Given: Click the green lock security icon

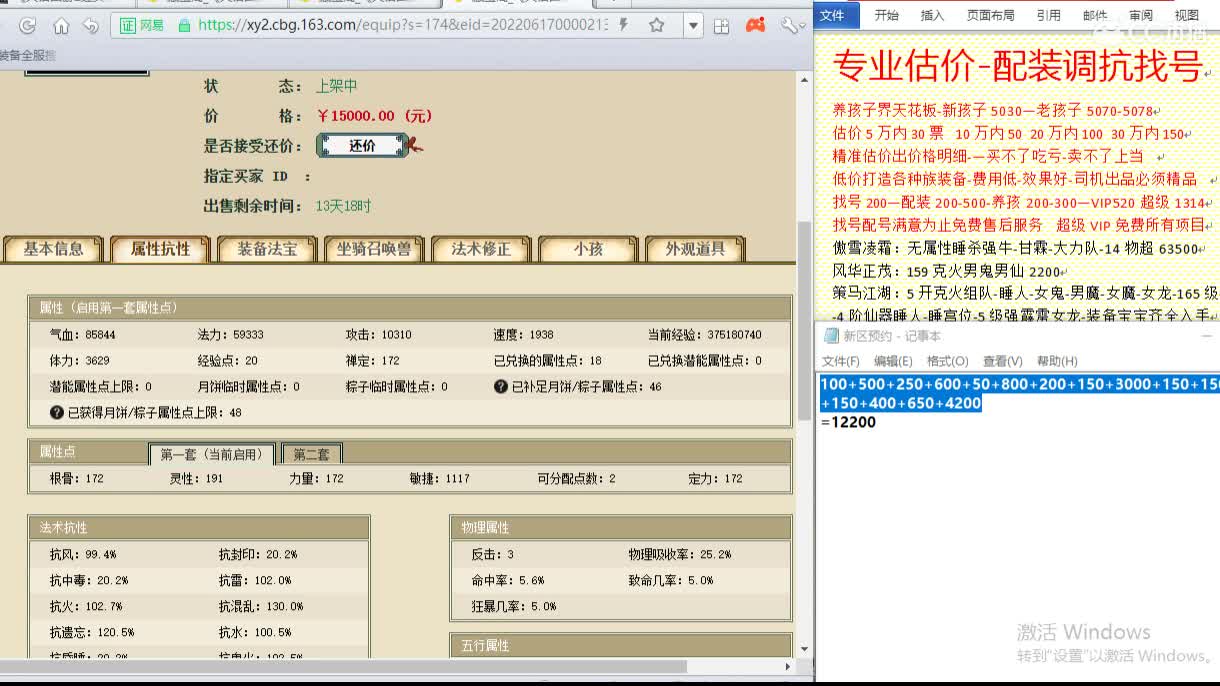Looking at the screenshot, I should click(184, 26).
